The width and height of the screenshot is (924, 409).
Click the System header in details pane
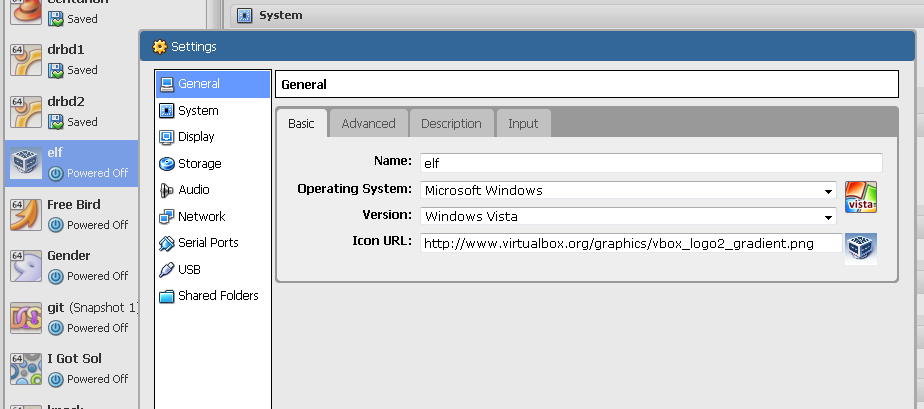pos(280,15)
